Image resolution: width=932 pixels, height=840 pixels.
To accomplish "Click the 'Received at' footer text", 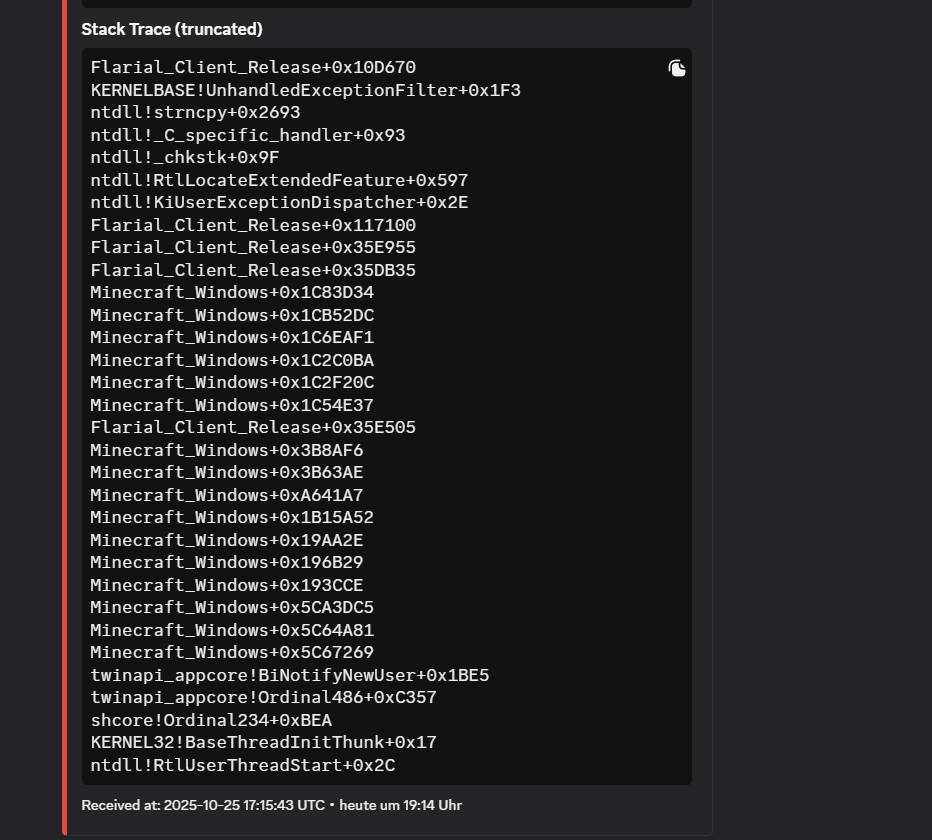I will (203, 805).
